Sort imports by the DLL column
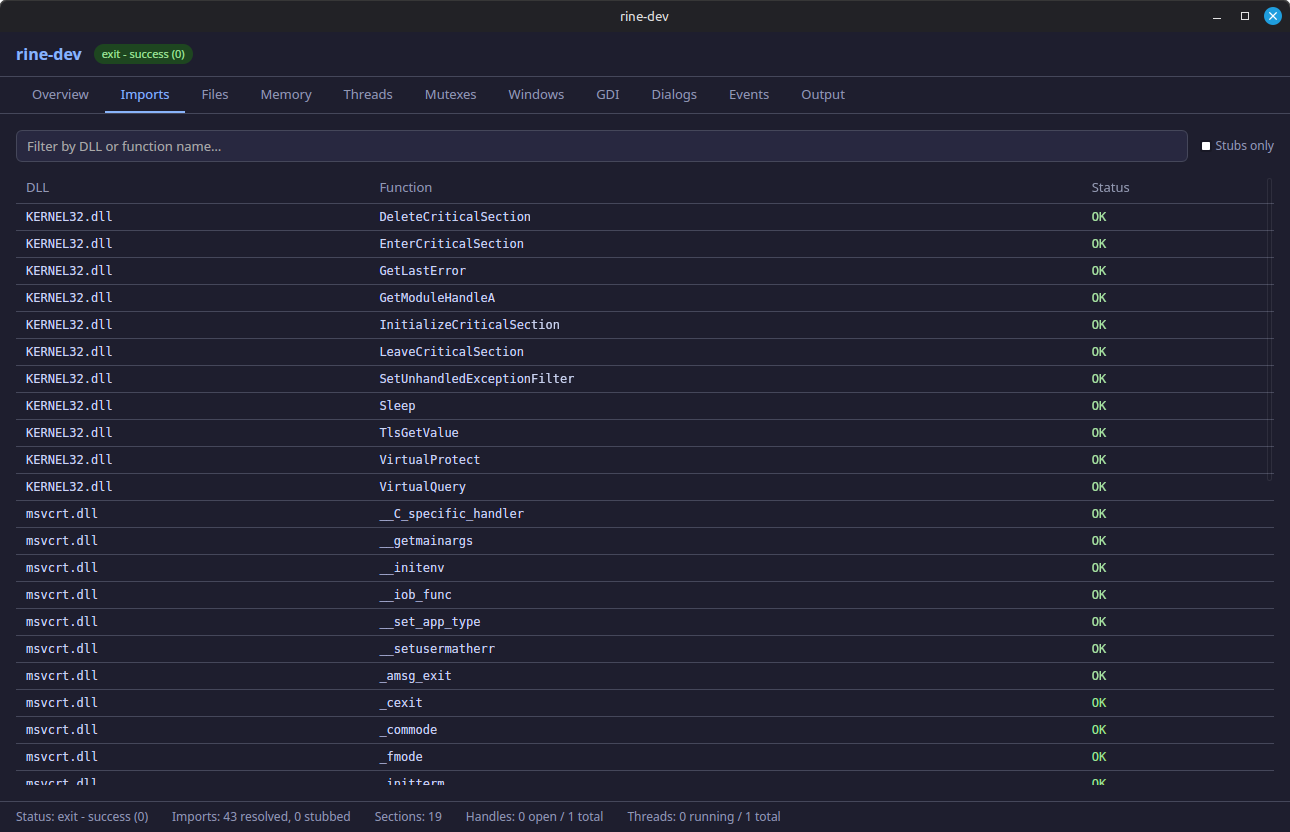This screenshot has height=832, width=1290. click(37, 187)
